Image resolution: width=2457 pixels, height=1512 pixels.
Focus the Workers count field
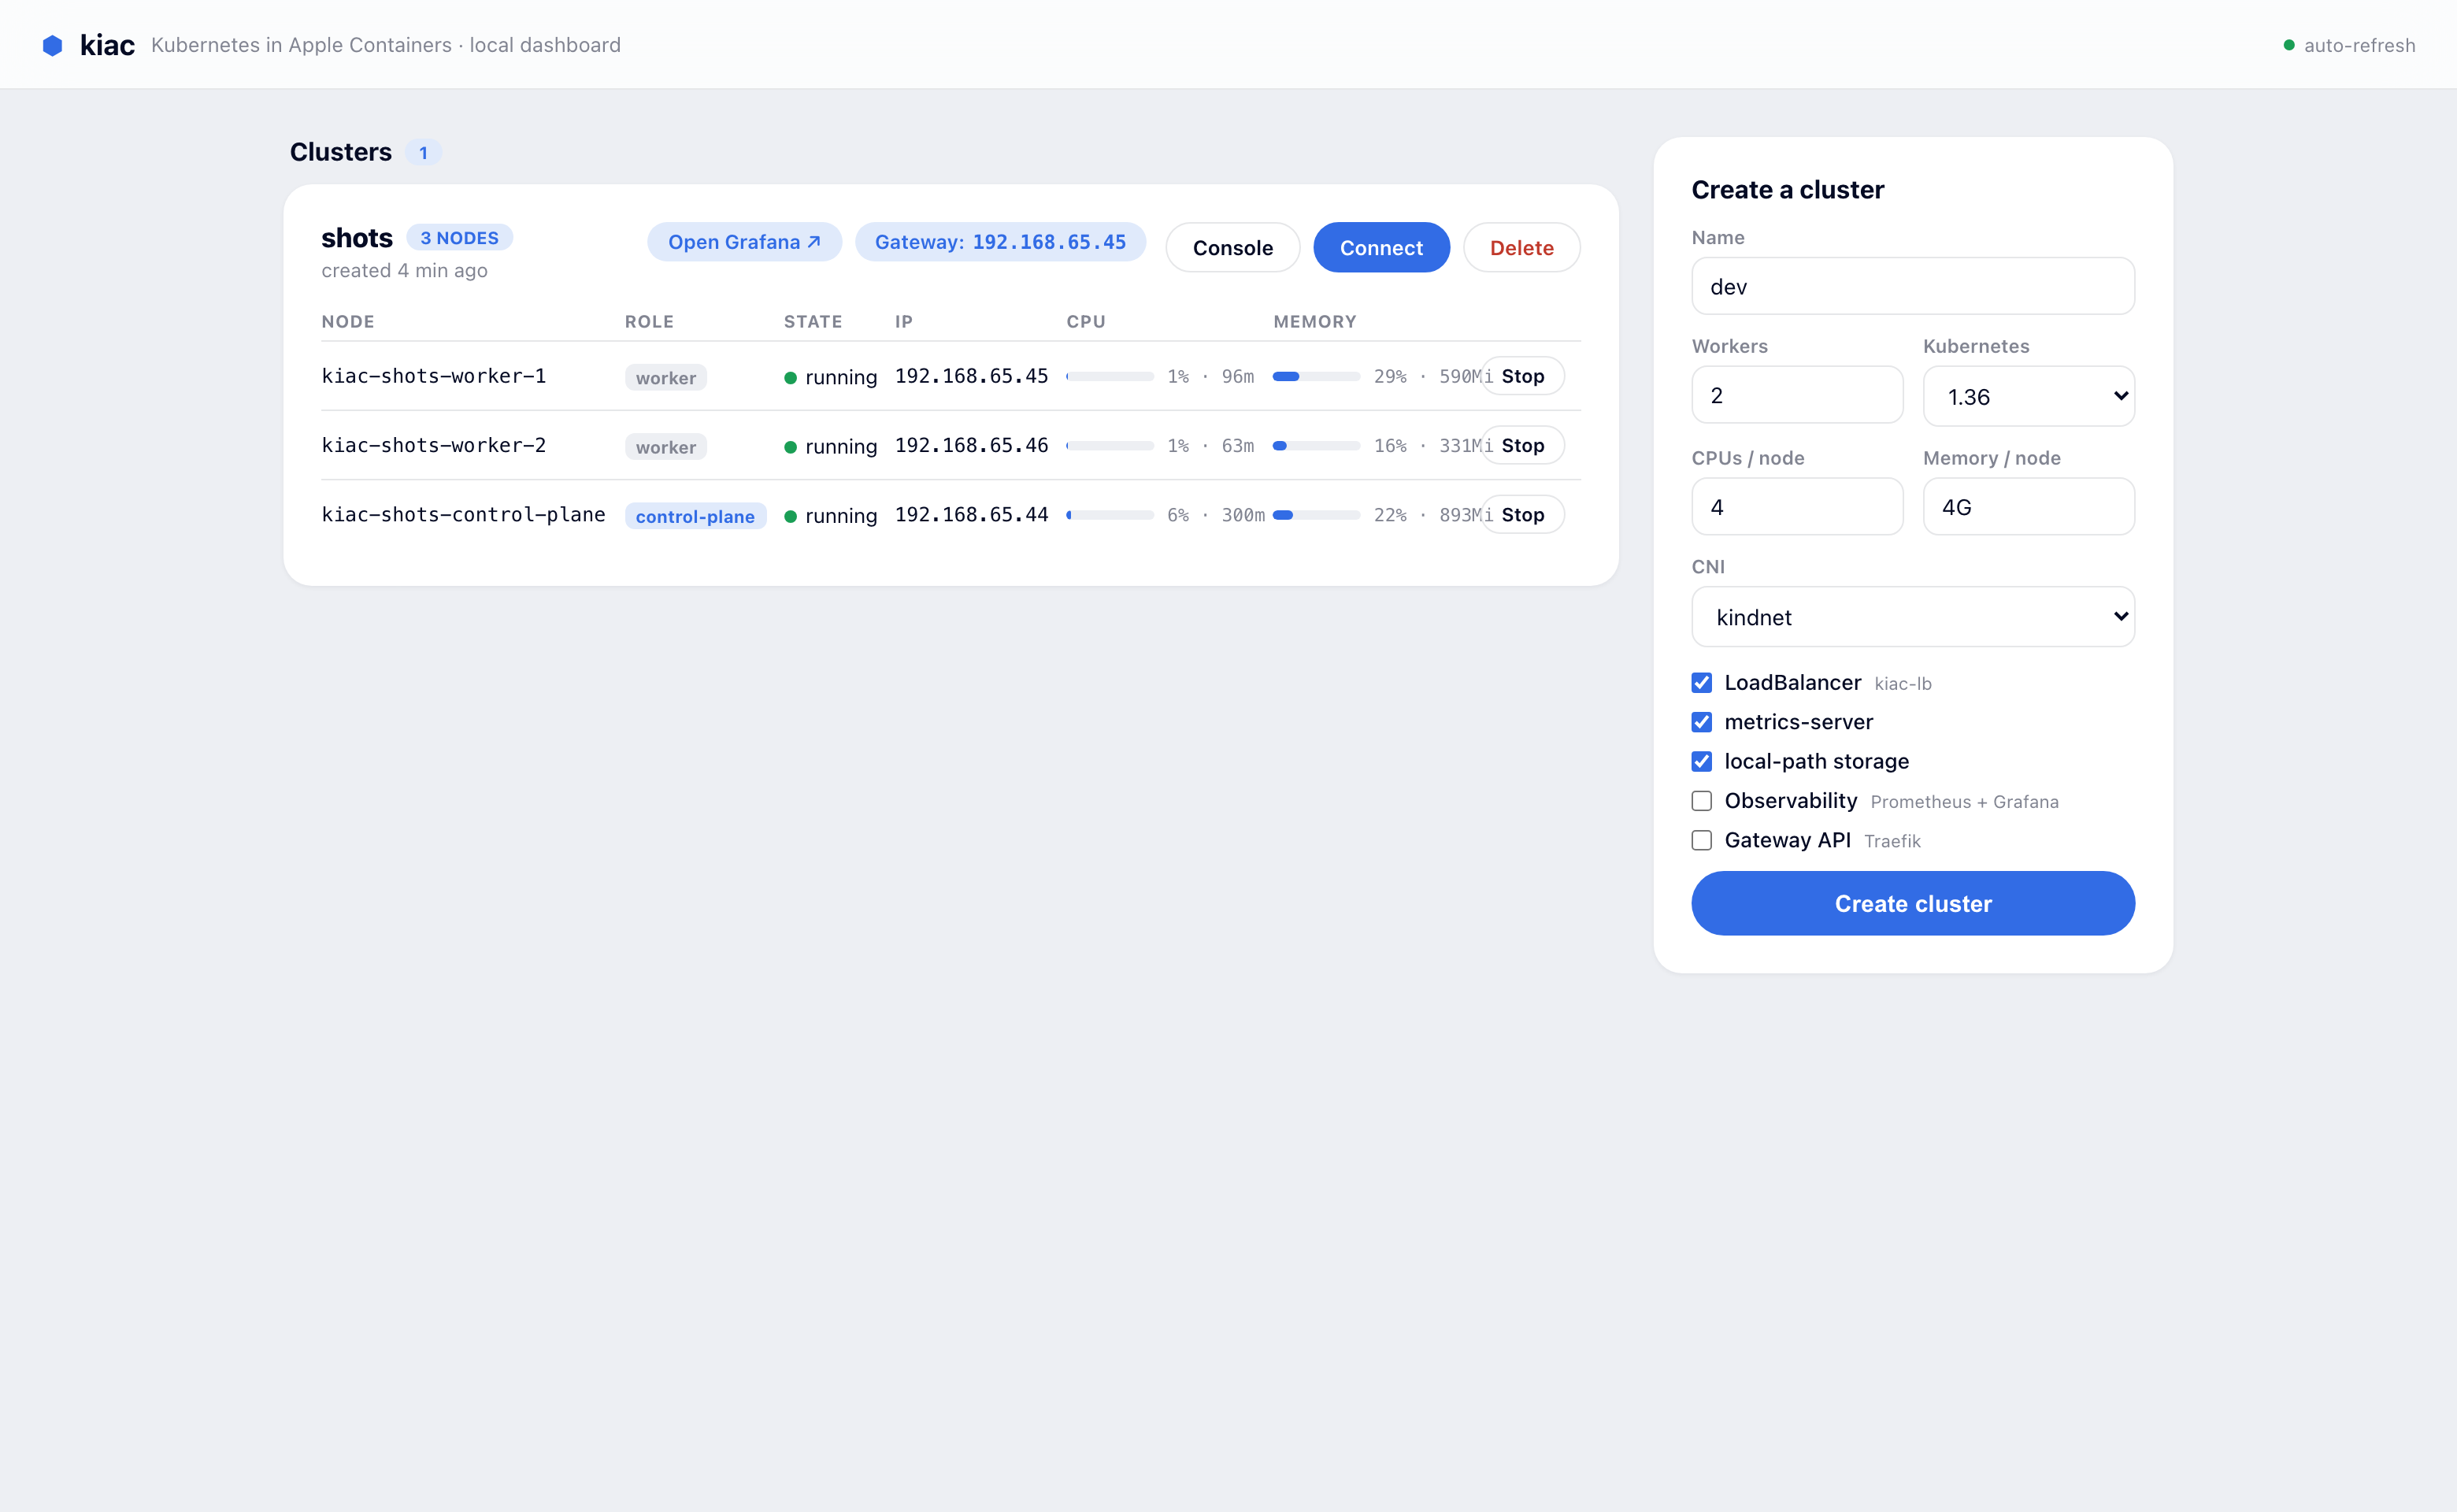tap(1796, 395)
